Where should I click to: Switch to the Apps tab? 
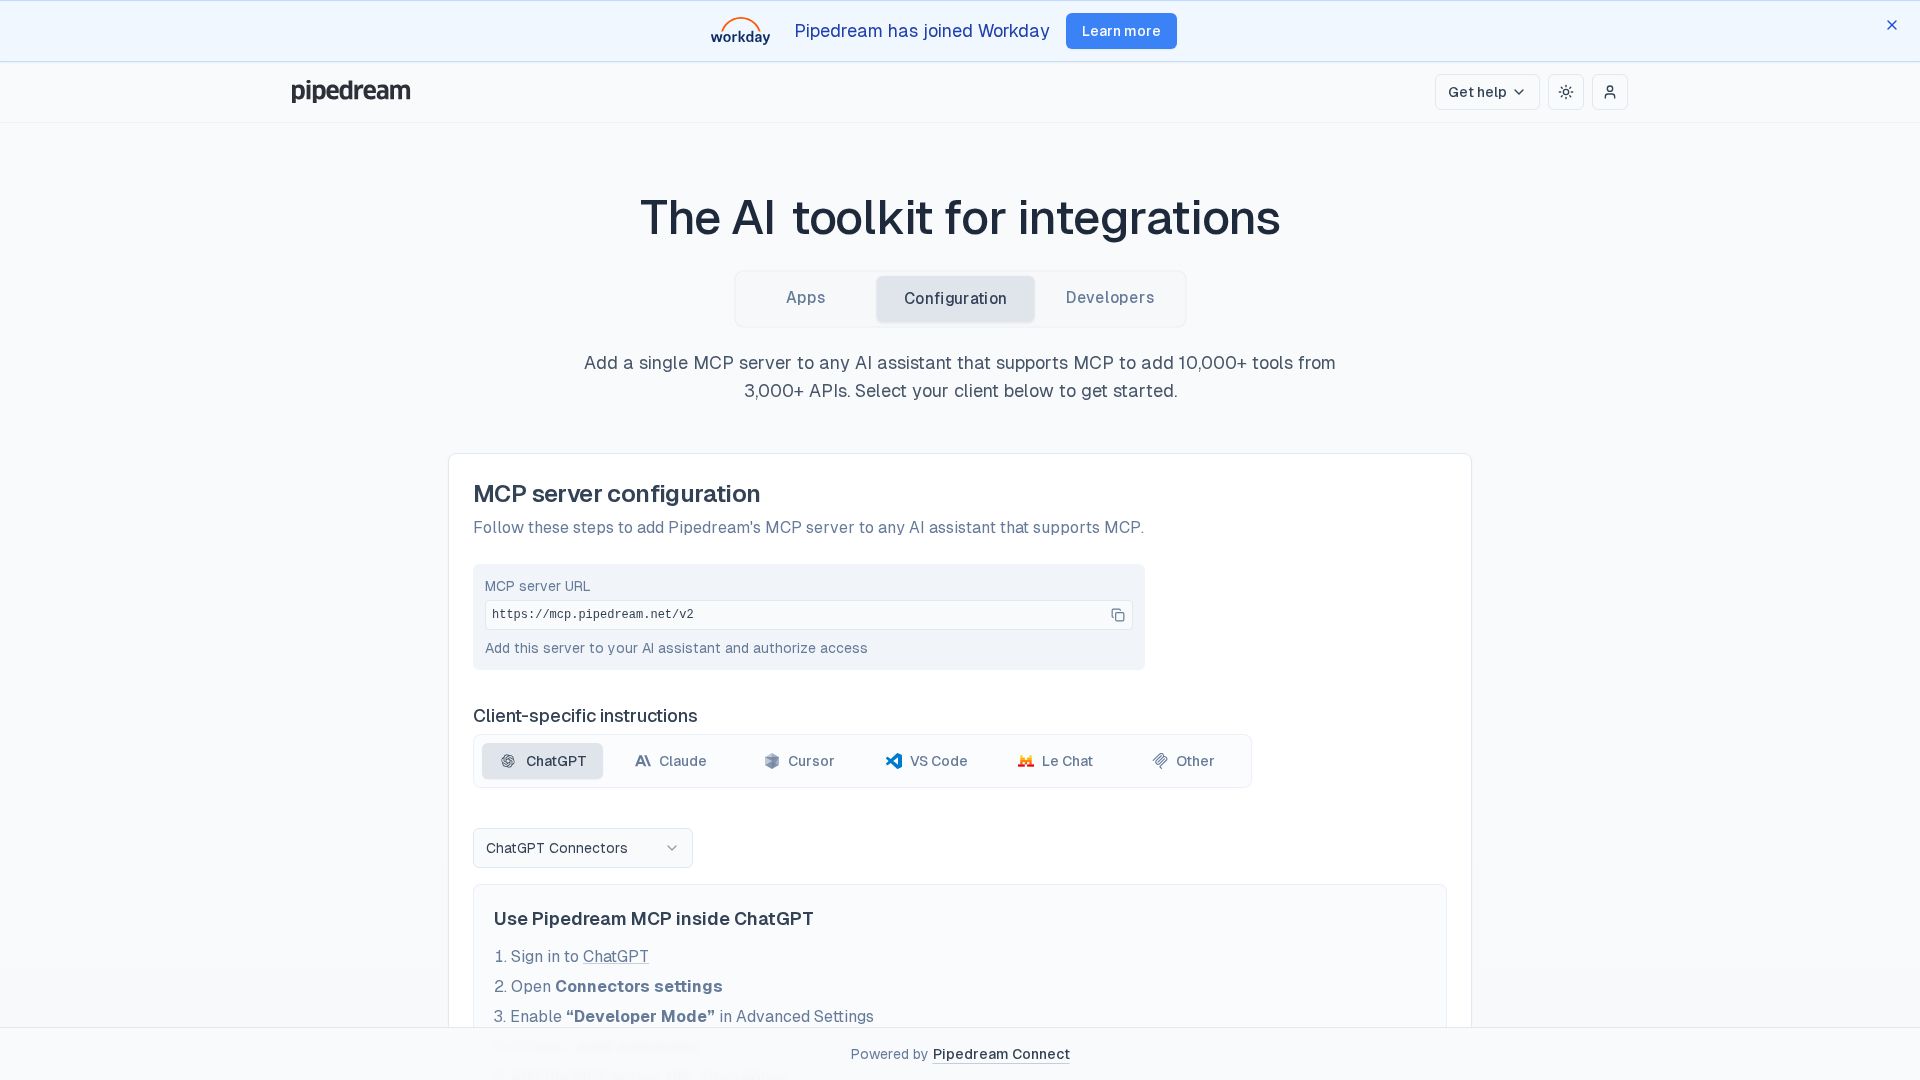[x=805, y=298]
